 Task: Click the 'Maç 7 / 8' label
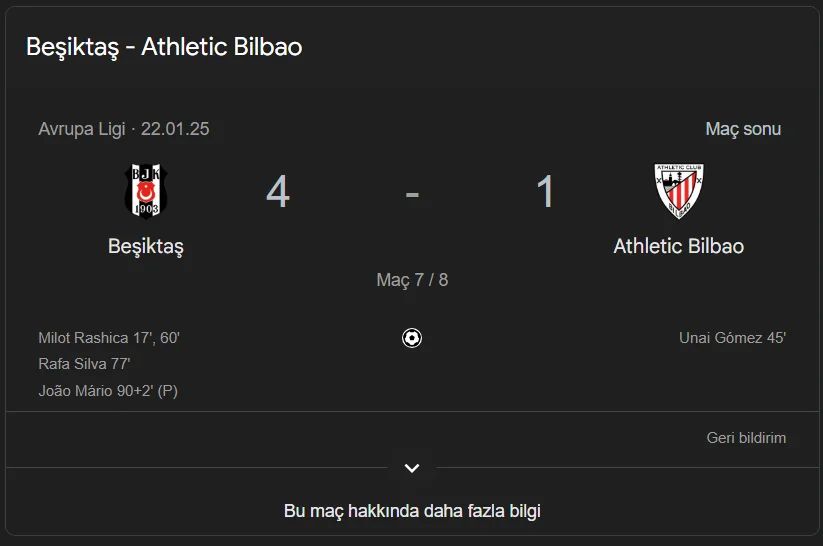pos(412,280)
